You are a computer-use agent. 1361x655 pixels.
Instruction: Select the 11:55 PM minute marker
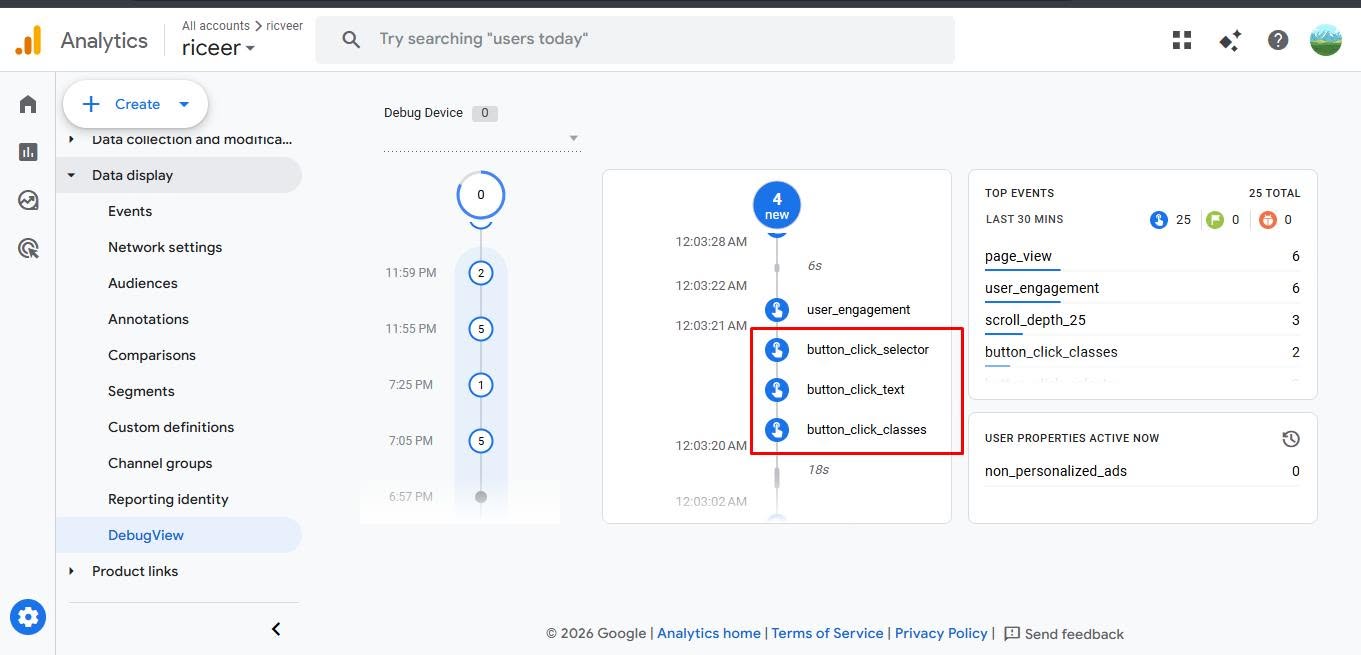pos(481,329)
